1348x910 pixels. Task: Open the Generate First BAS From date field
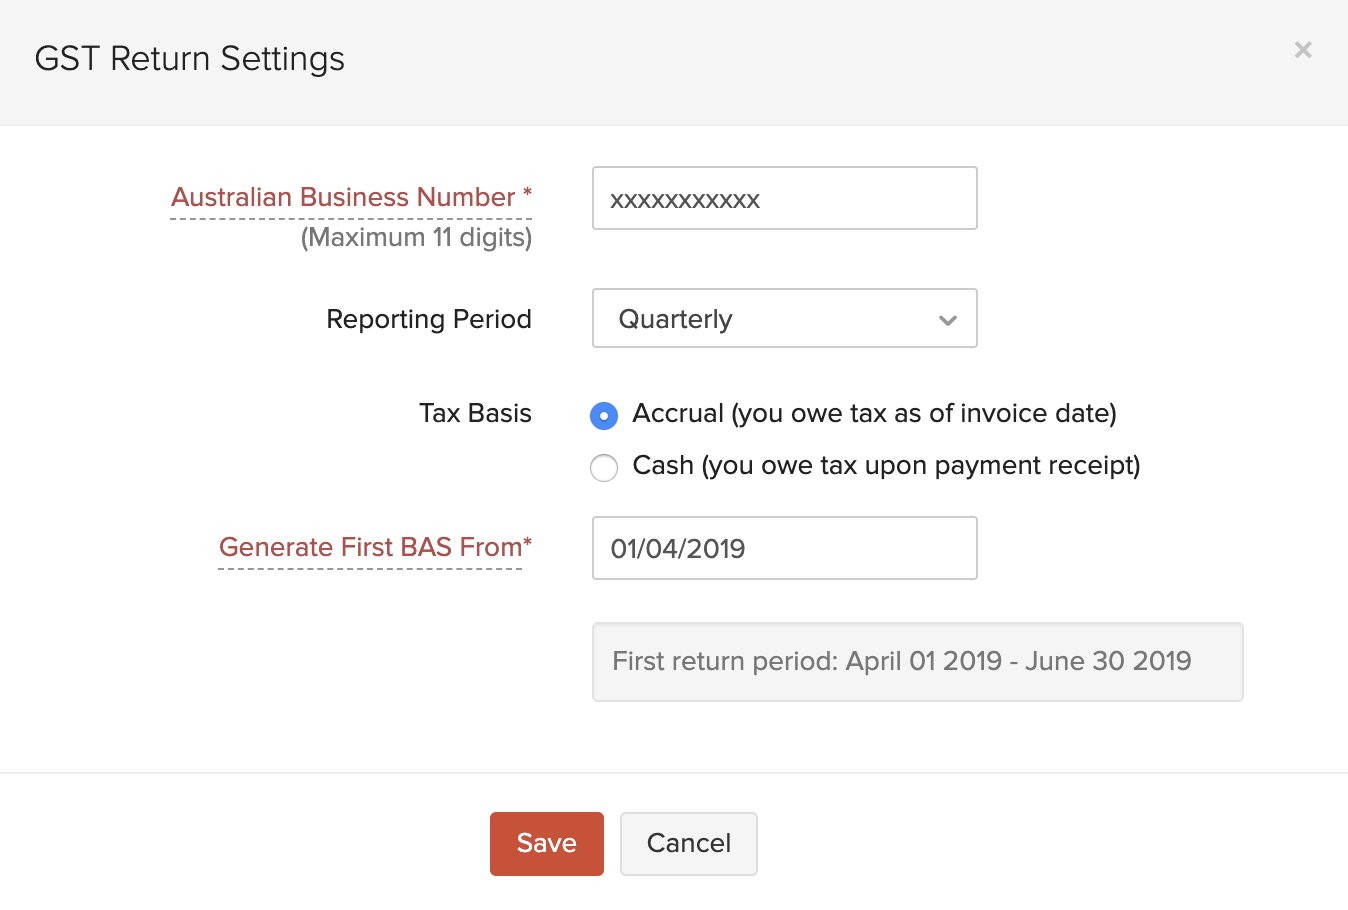(784, 548)
